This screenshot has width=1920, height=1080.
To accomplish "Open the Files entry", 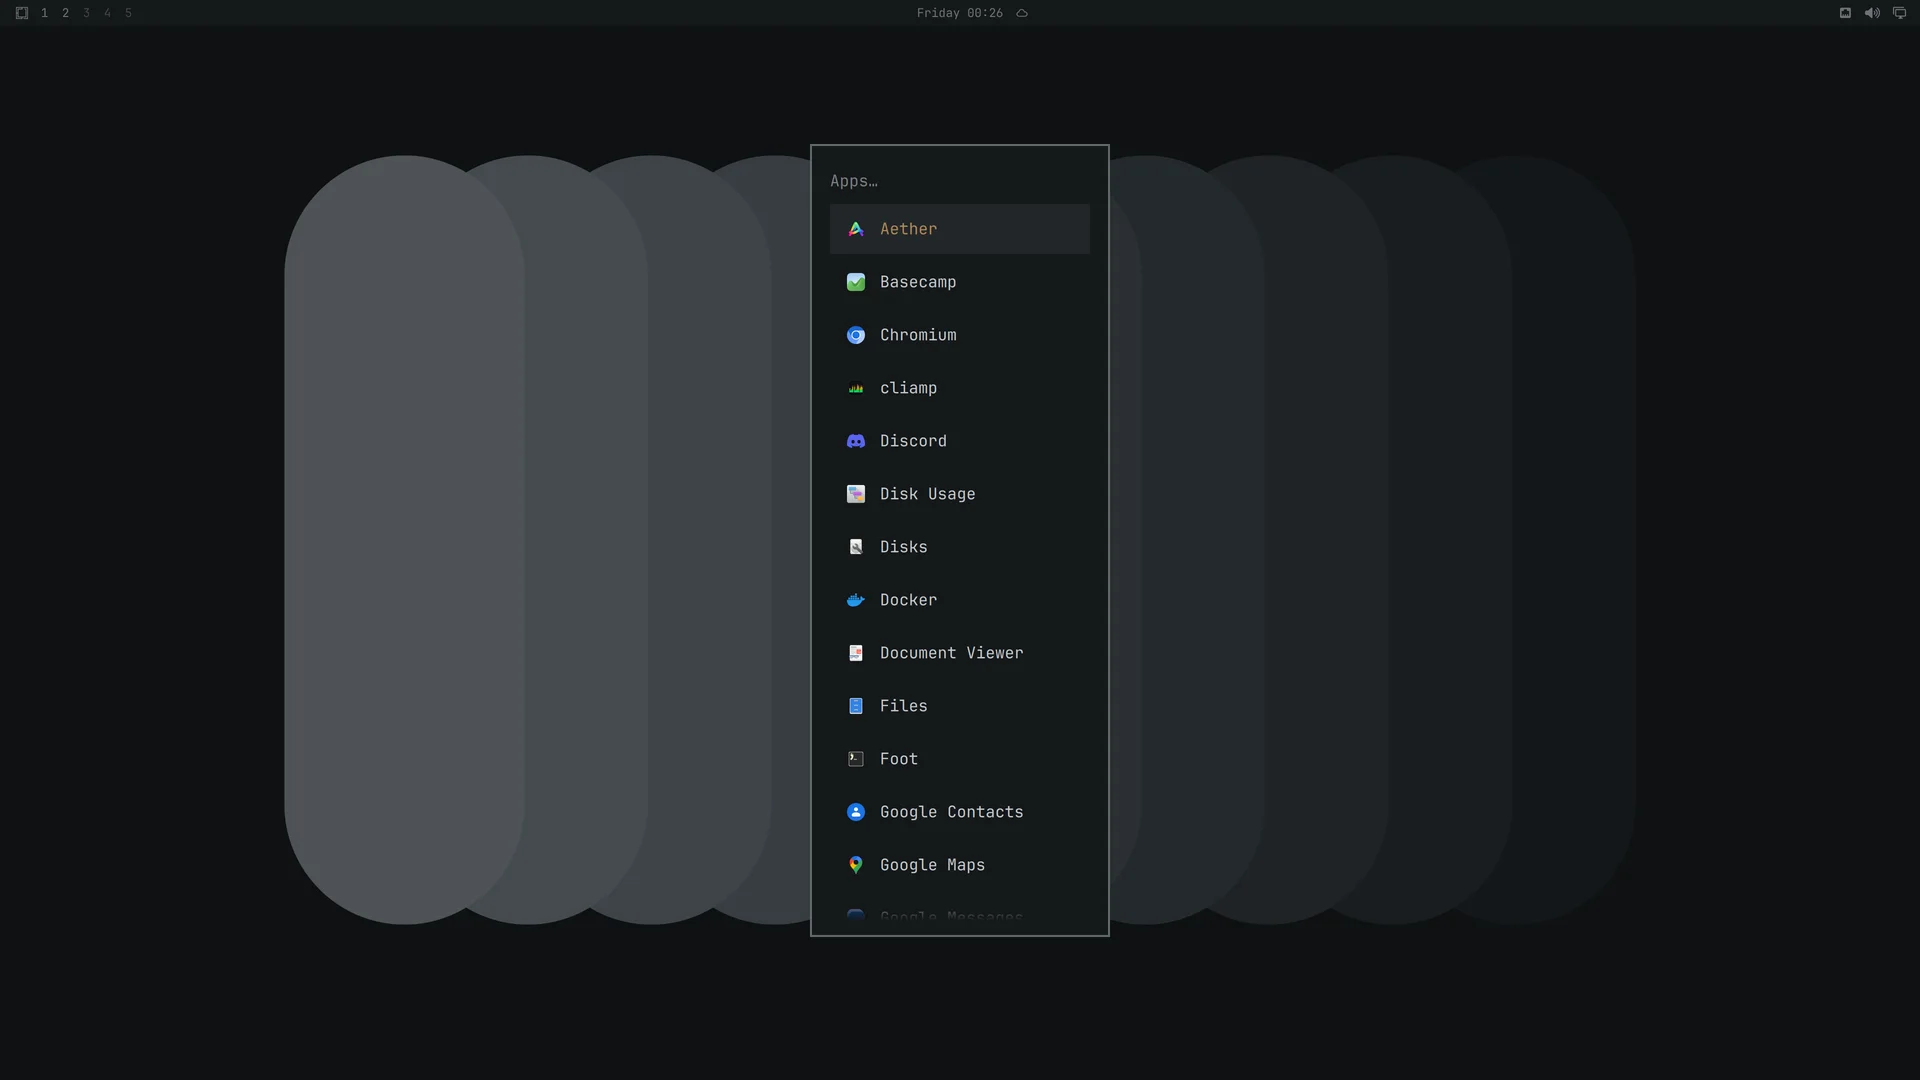I will point(960,706).
